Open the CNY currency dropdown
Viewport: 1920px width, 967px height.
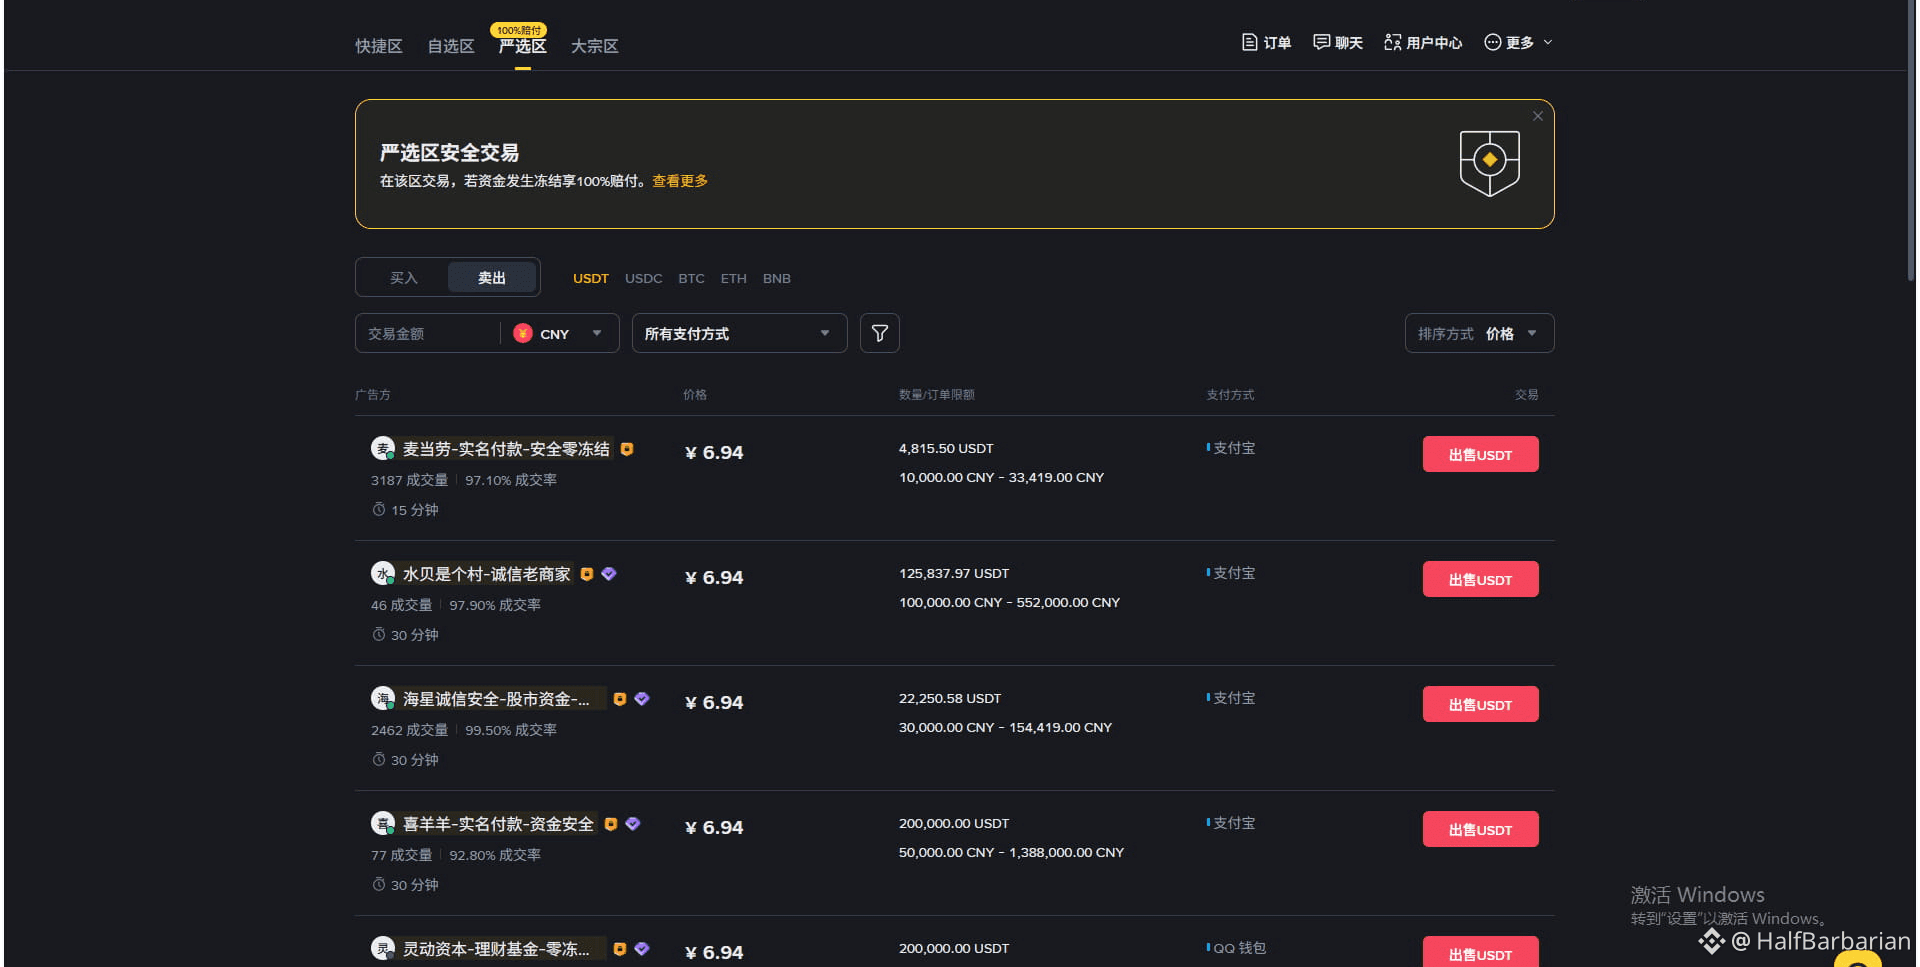[558, 334]
